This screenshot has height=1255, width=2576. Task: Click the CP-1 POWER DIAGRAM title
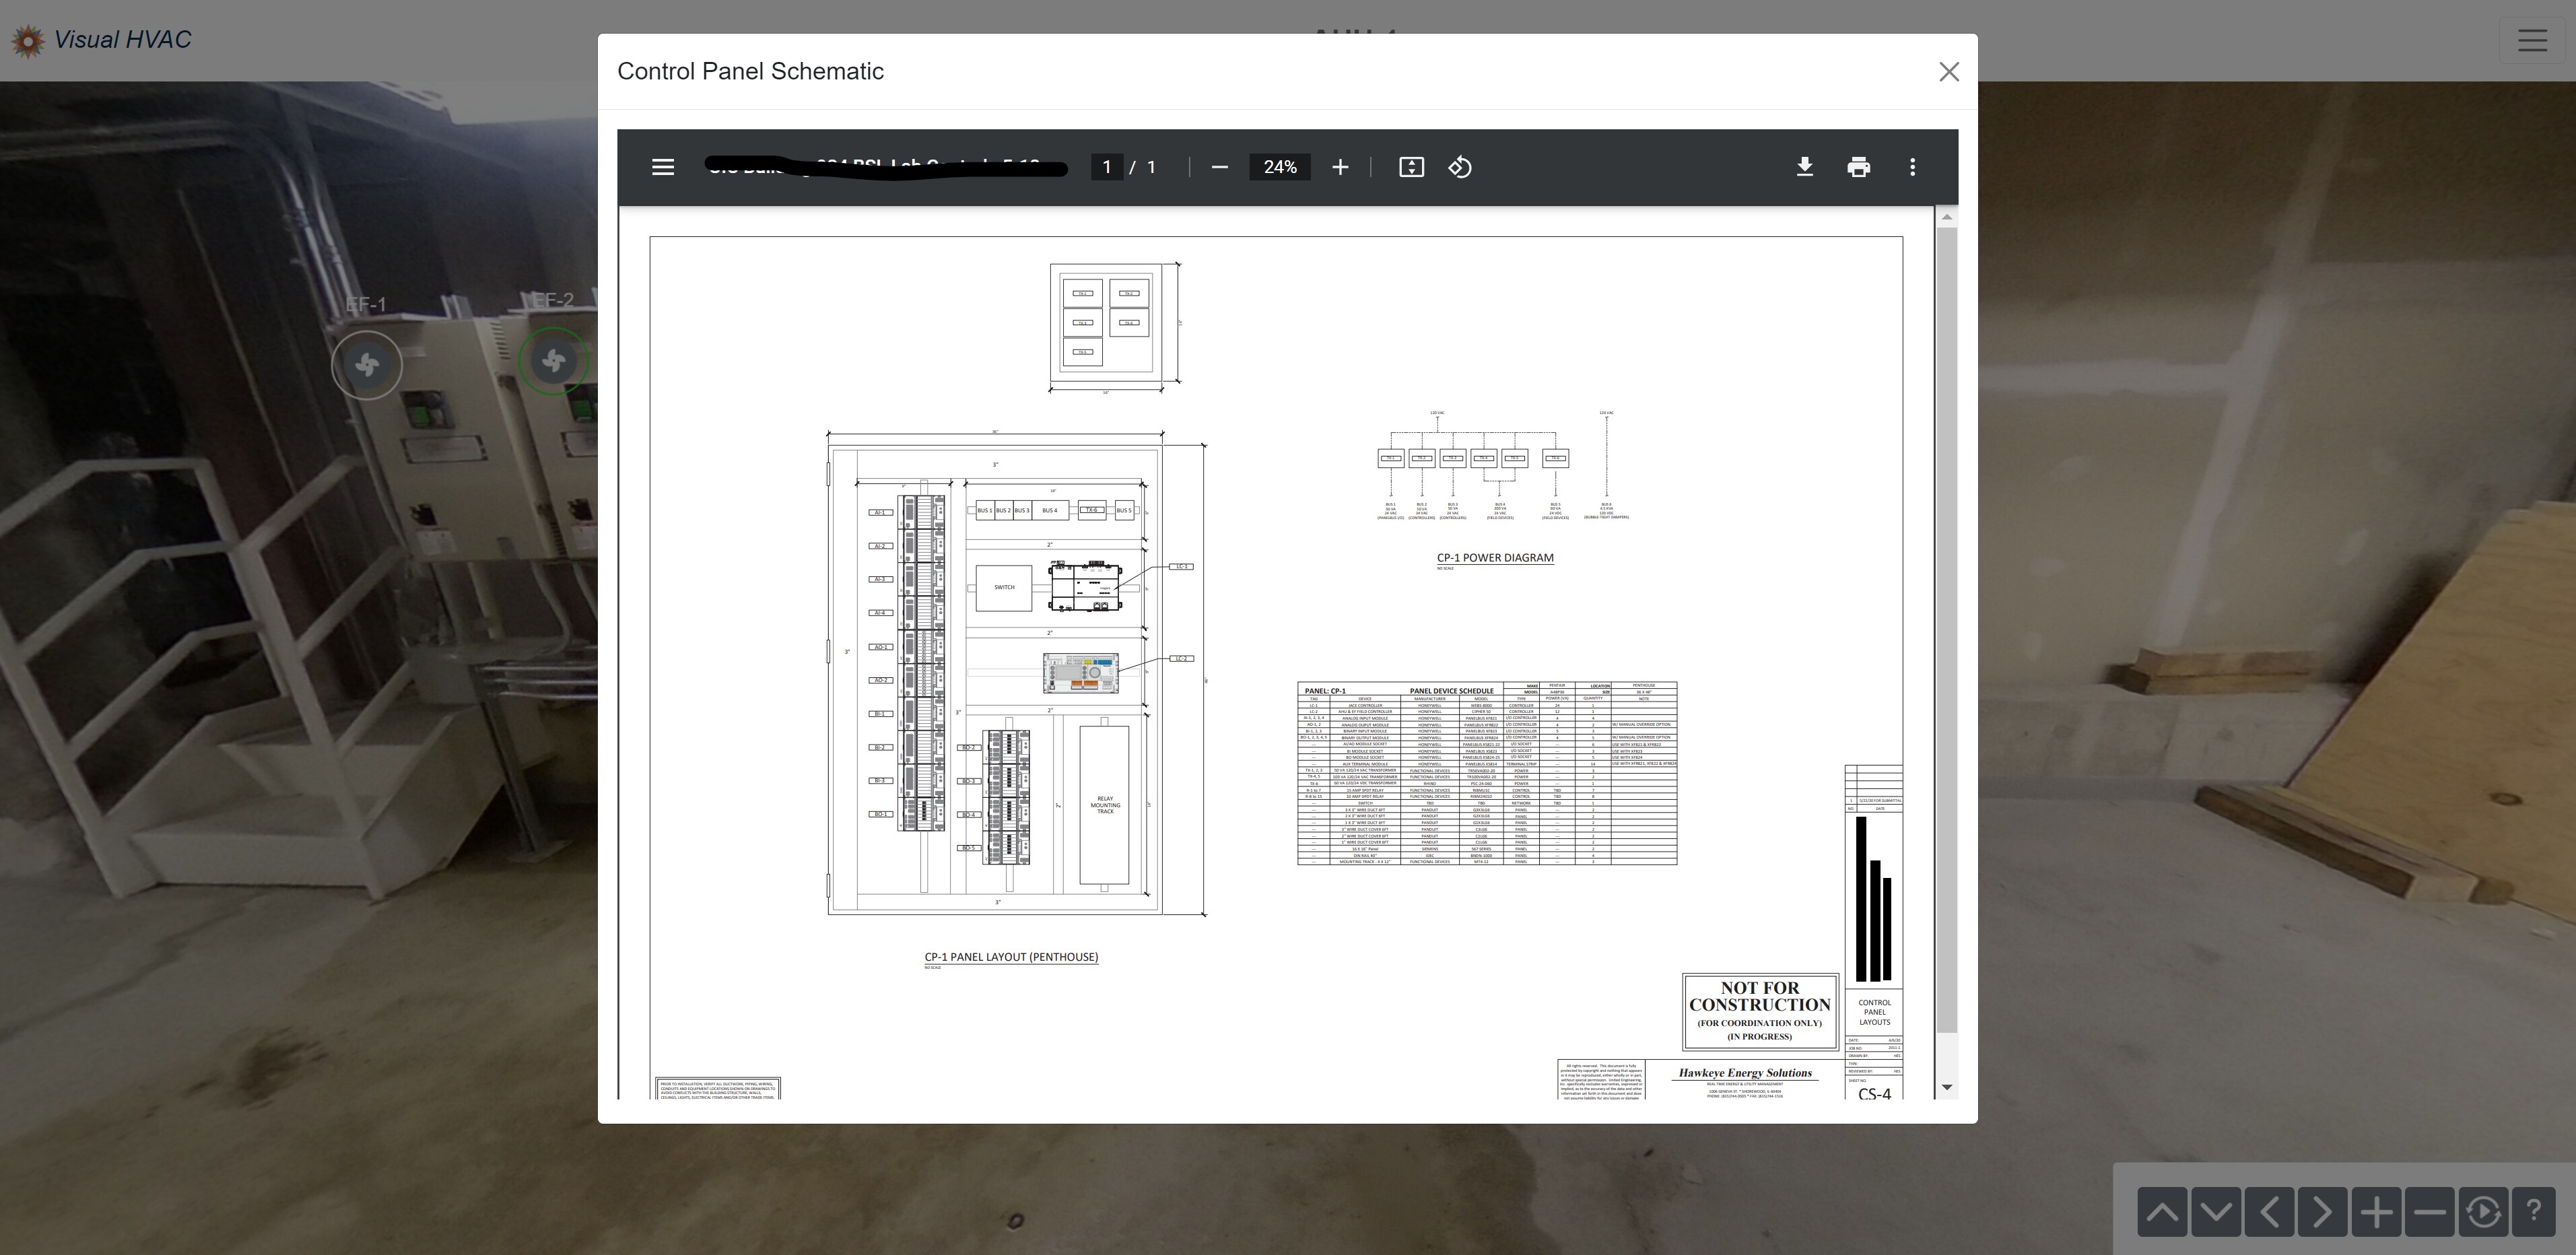(x=1495, y=558)
